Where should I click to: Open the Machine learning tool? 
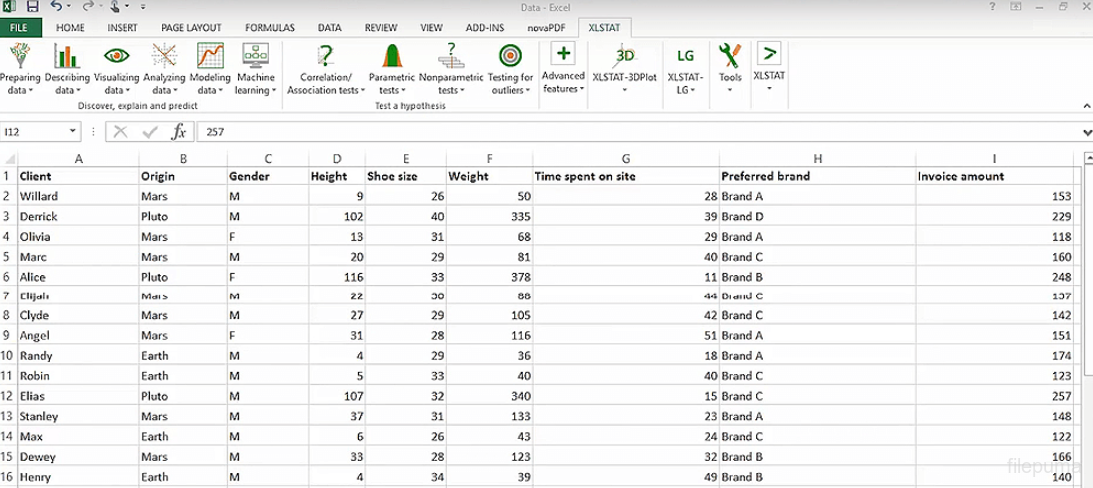pos(255,57)
